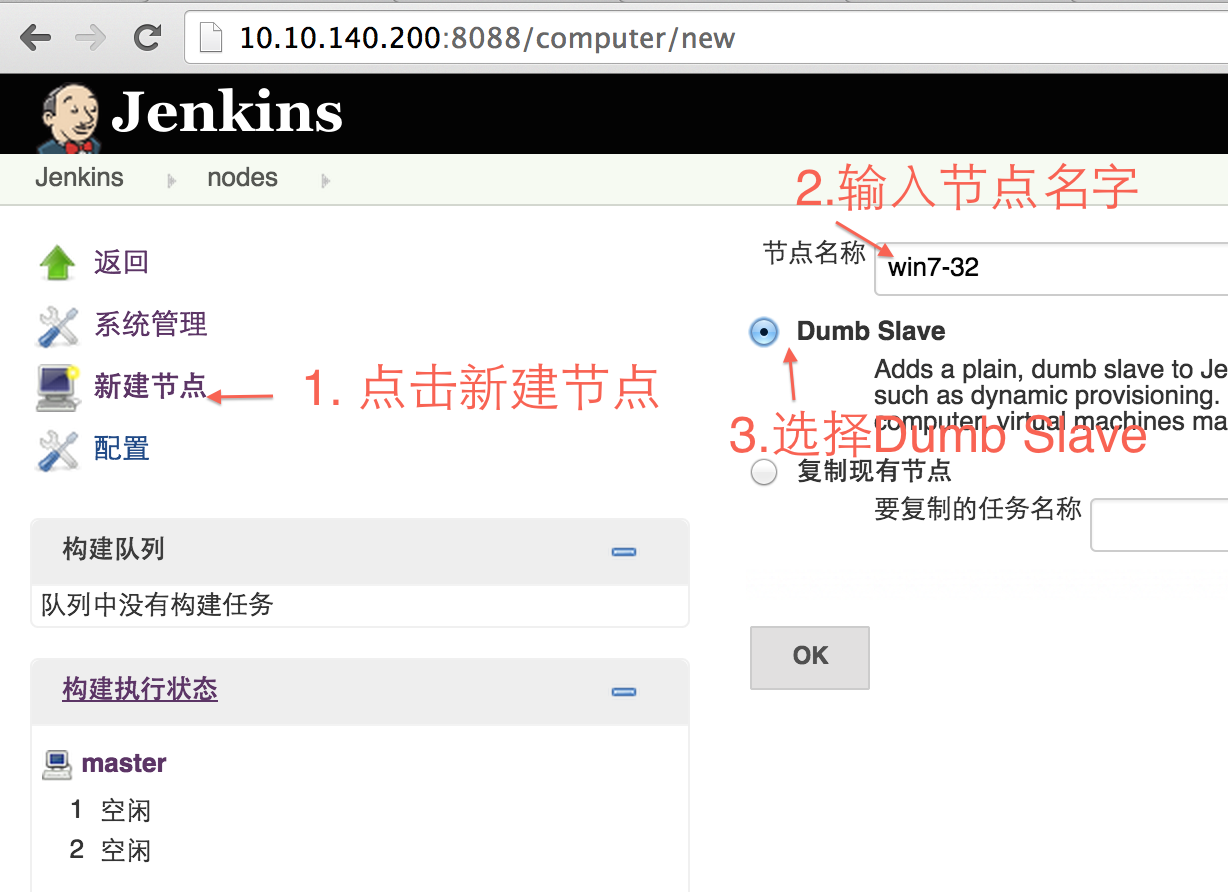
Task: Select the Dumb Slave radio button
Action: tap(764, 332)
